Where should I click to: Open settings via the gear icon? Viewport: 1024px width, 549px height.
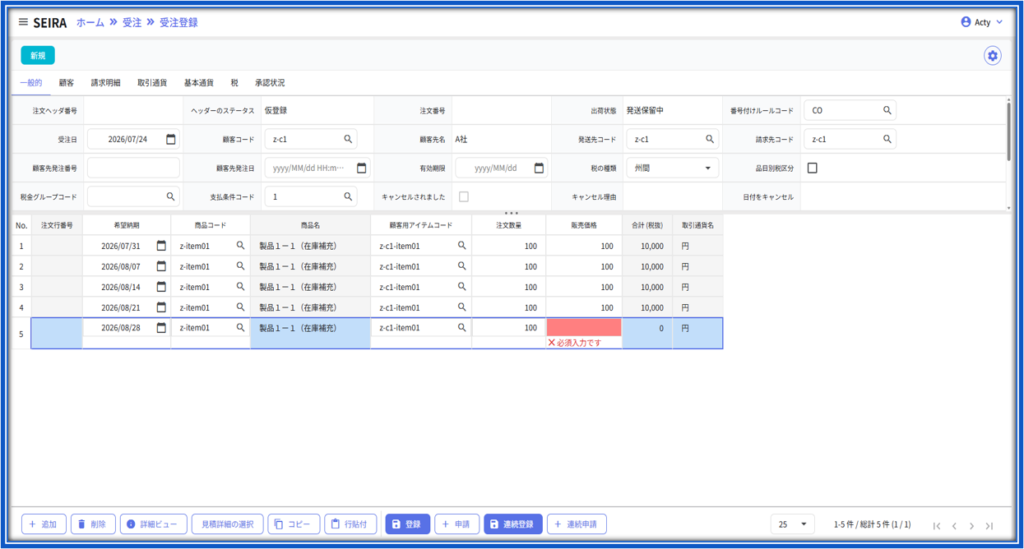(x=993, y=56)
